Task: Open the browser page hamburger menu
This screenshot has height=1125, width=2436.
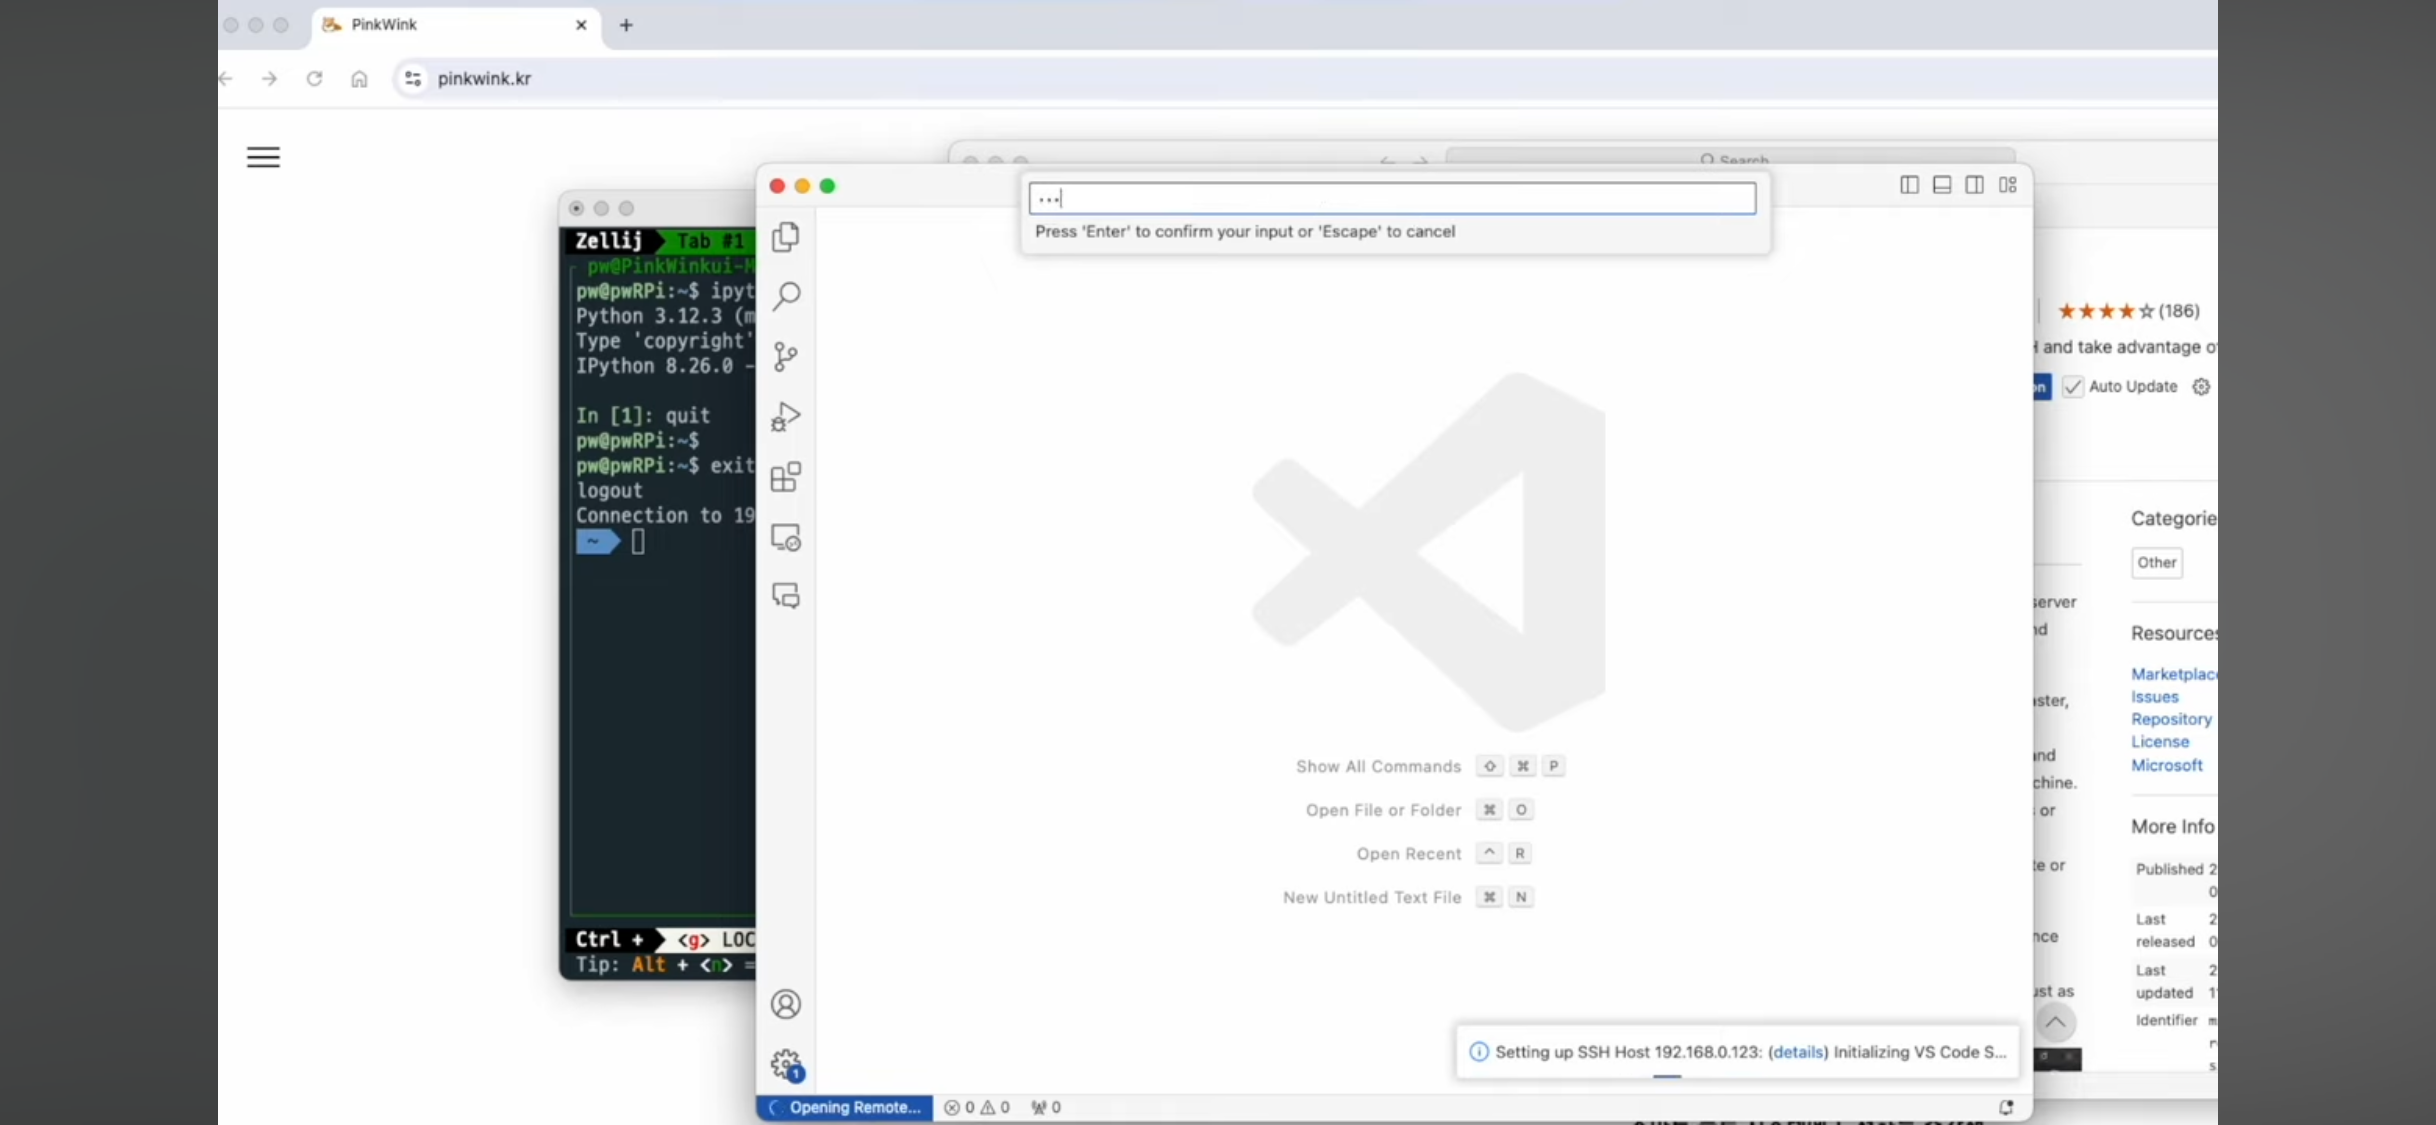Action: (x=263, y=157)
